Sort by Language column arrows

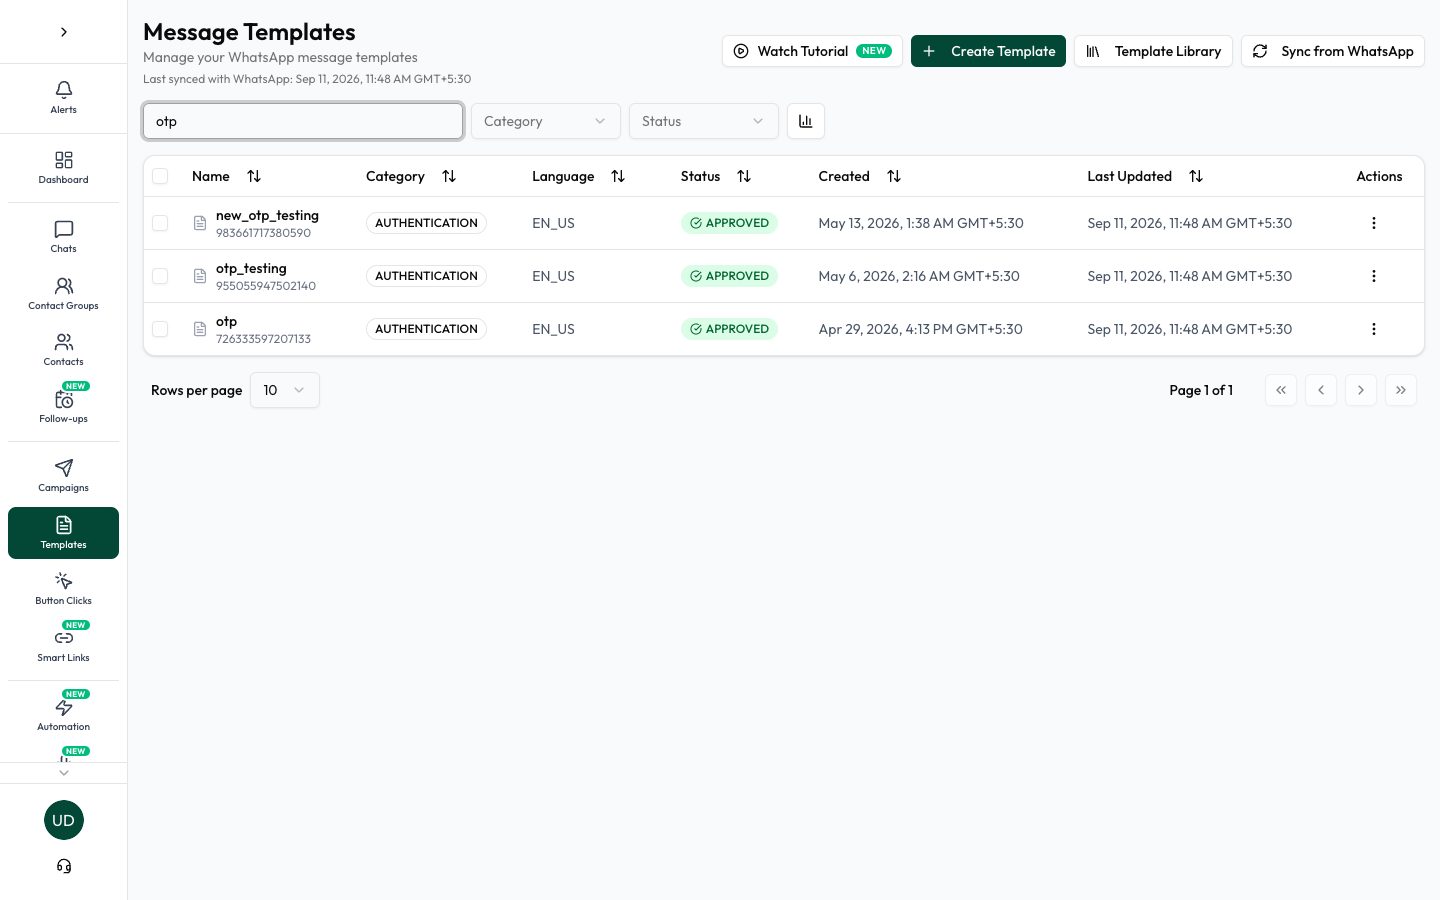click(x=618, y=176)
